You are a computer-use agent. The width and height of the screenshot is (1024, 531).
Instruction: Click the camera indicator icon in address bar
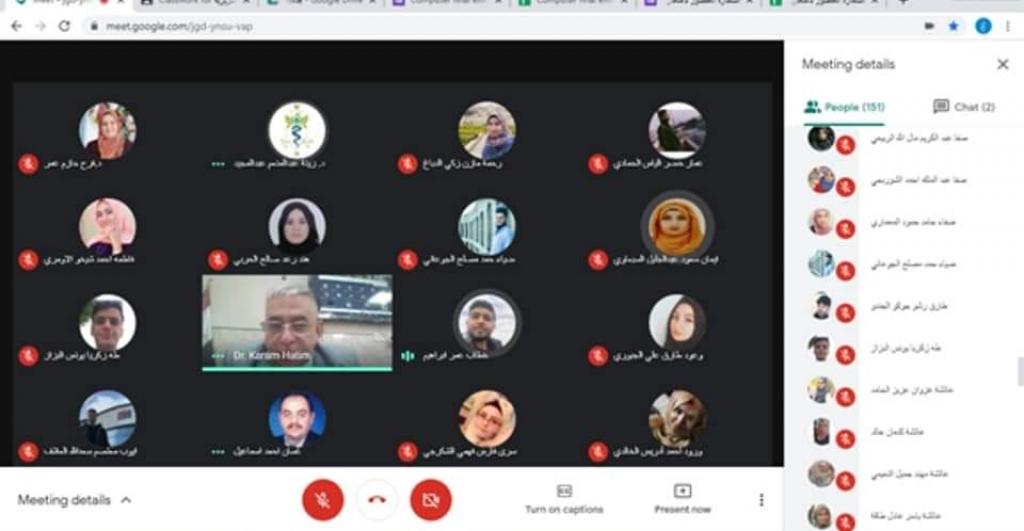929,26
